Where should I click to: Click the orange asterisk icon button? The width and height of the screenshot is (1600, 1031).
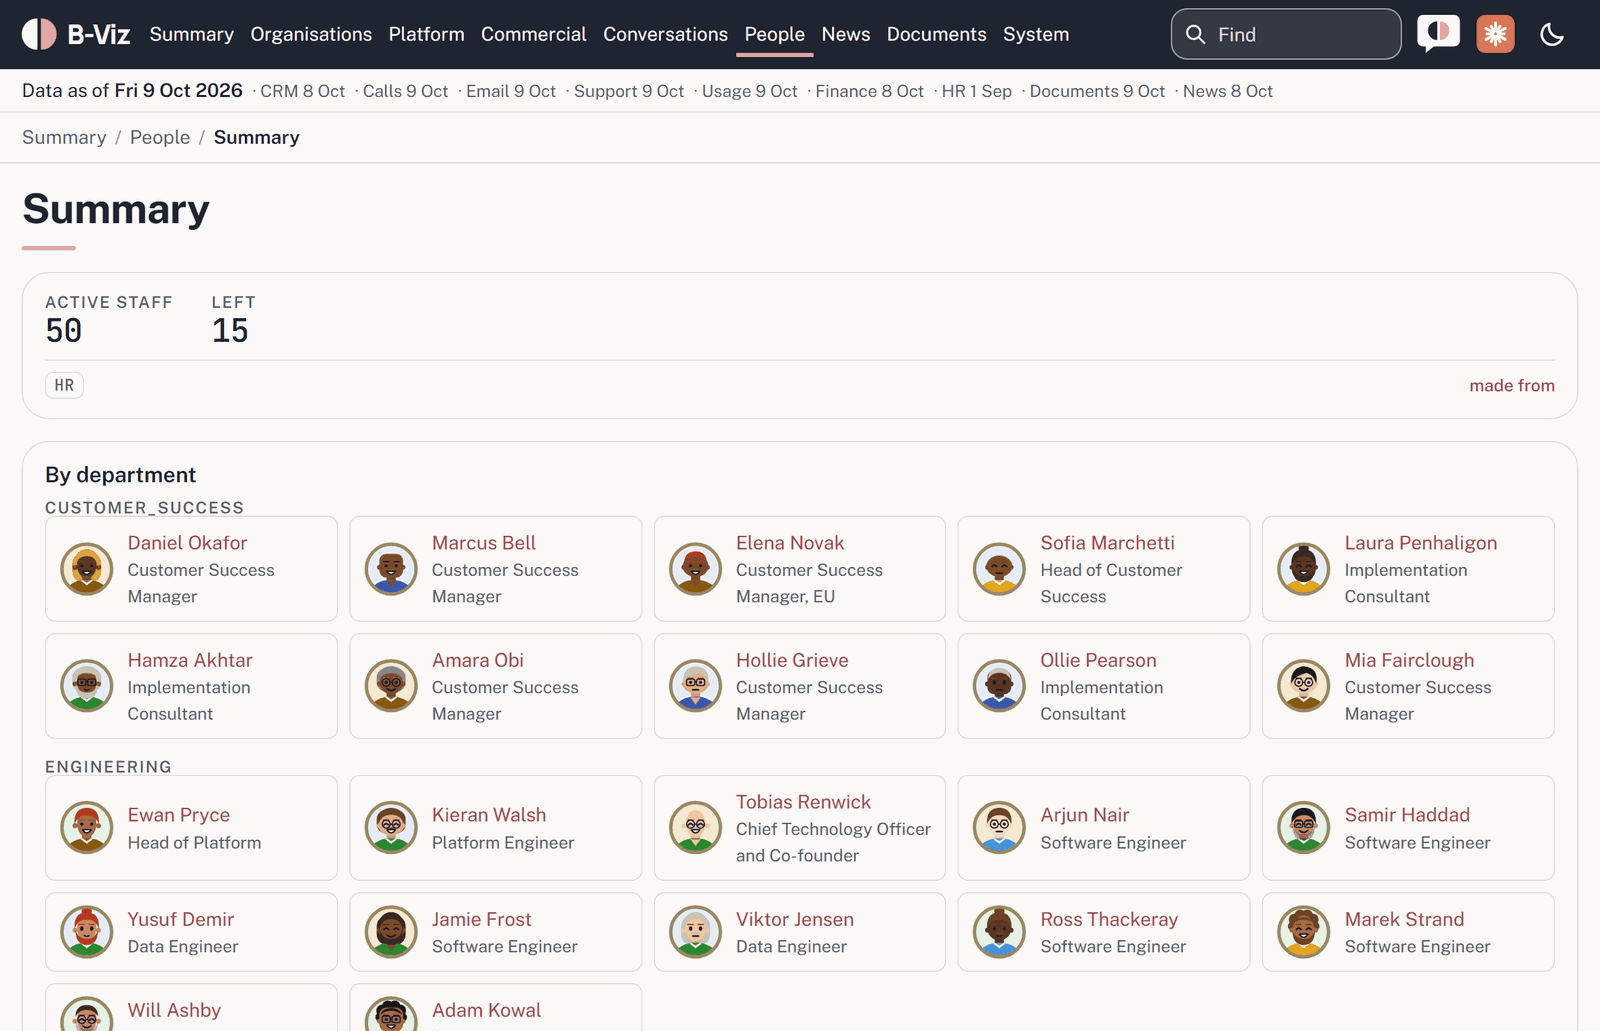pos(1495,34)
